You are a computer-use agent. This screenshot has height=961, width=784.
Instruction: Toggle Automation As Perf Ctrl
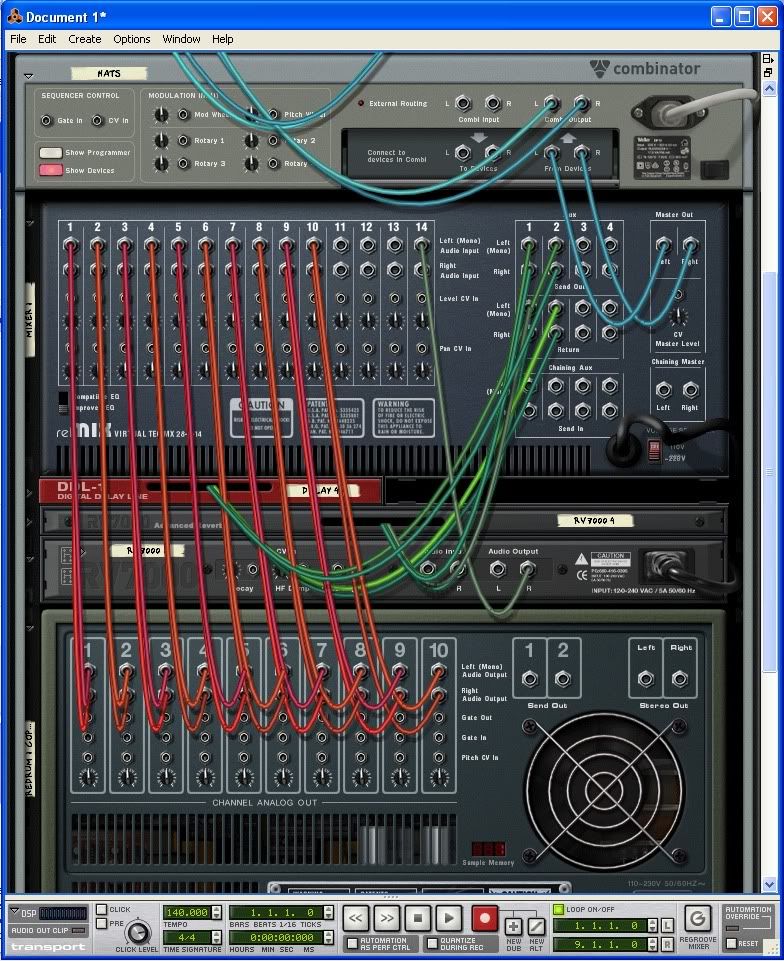tap(352, 943)
